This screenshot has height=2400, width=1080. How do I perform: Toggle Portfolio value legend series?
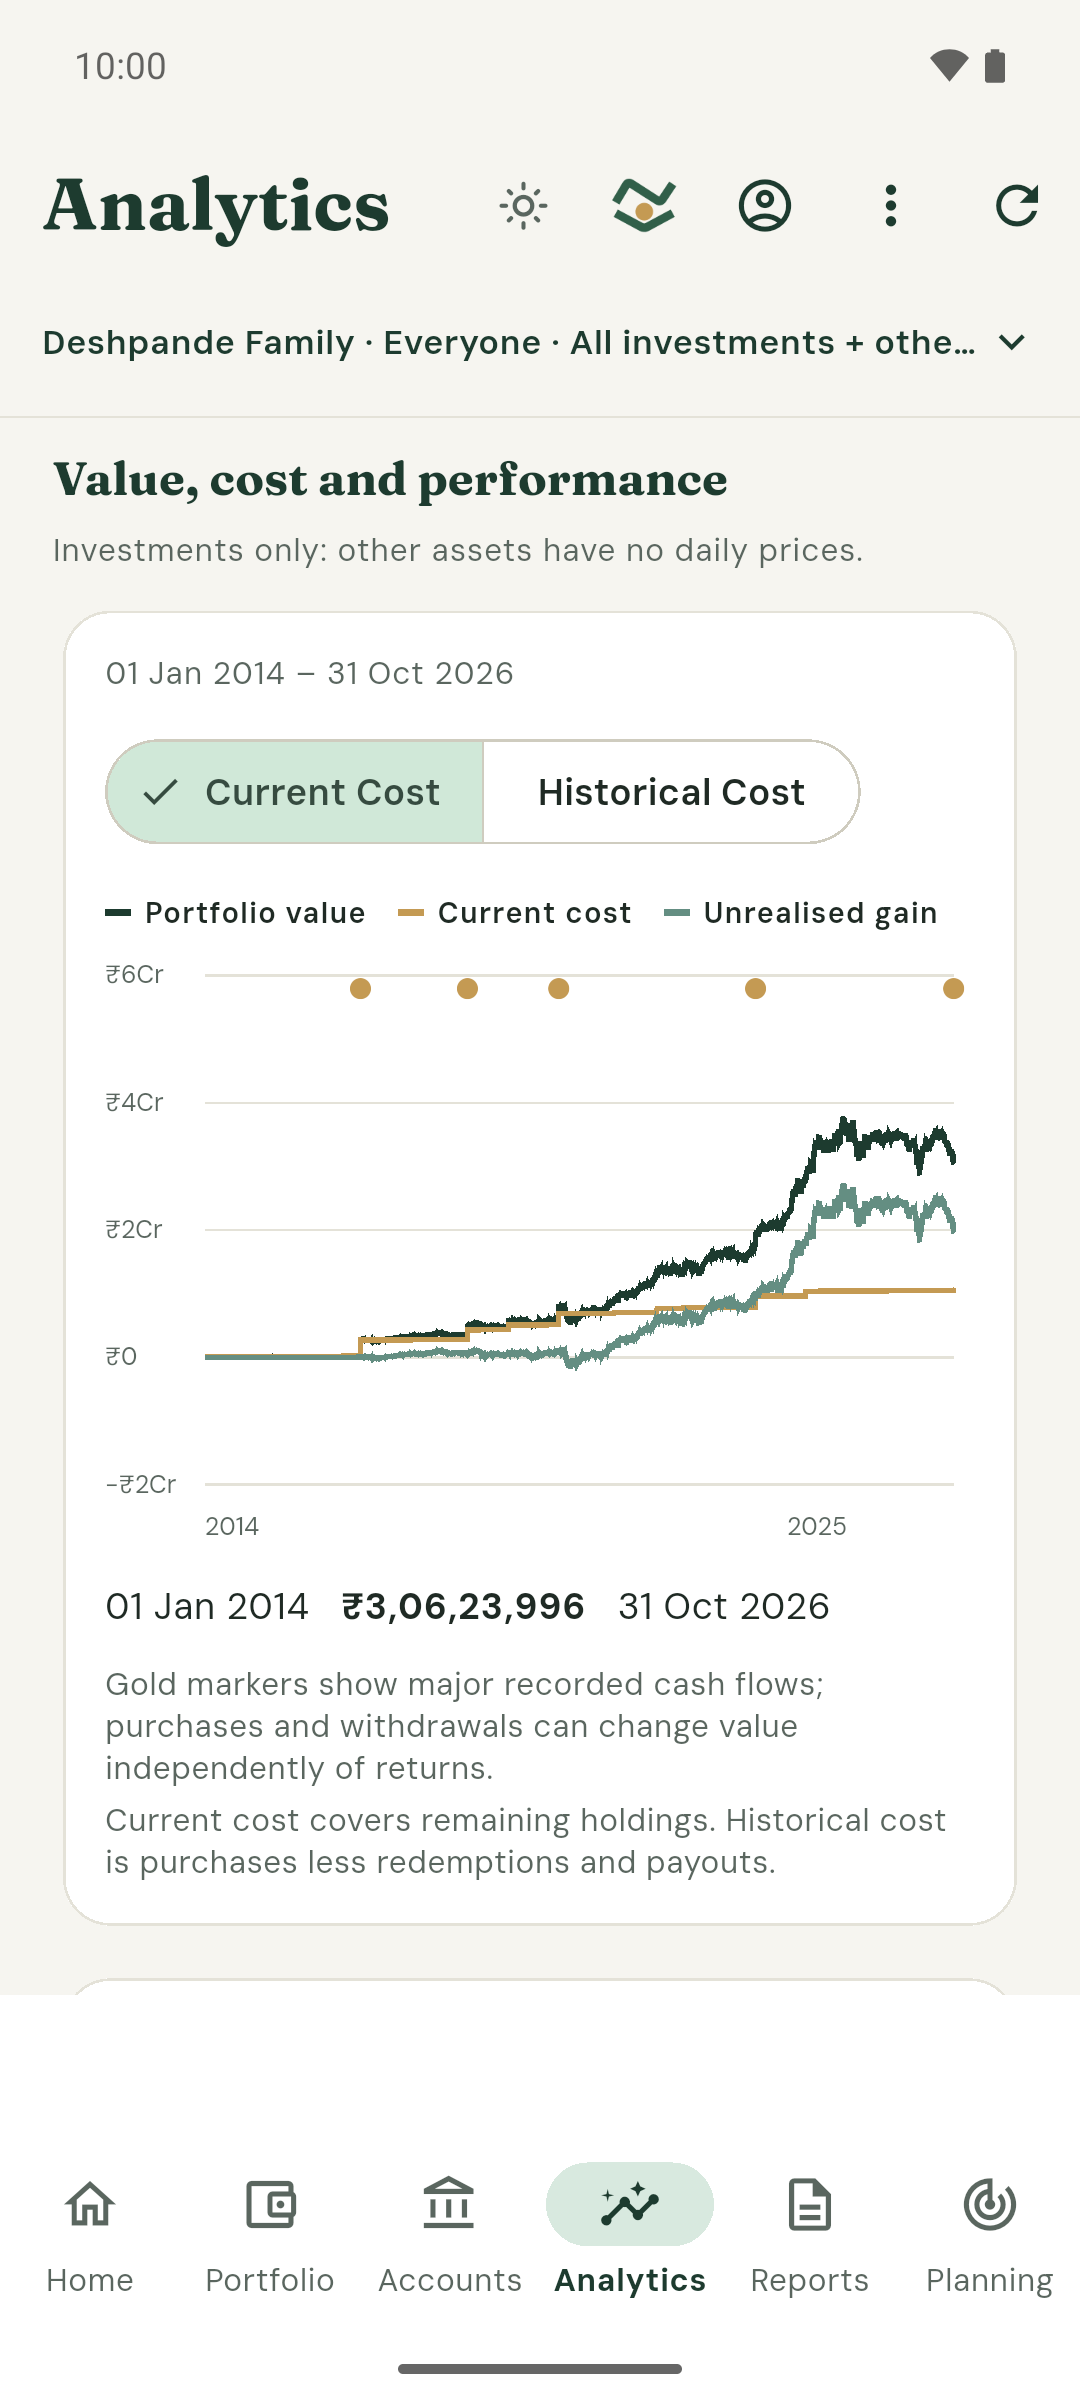[236, 913]
